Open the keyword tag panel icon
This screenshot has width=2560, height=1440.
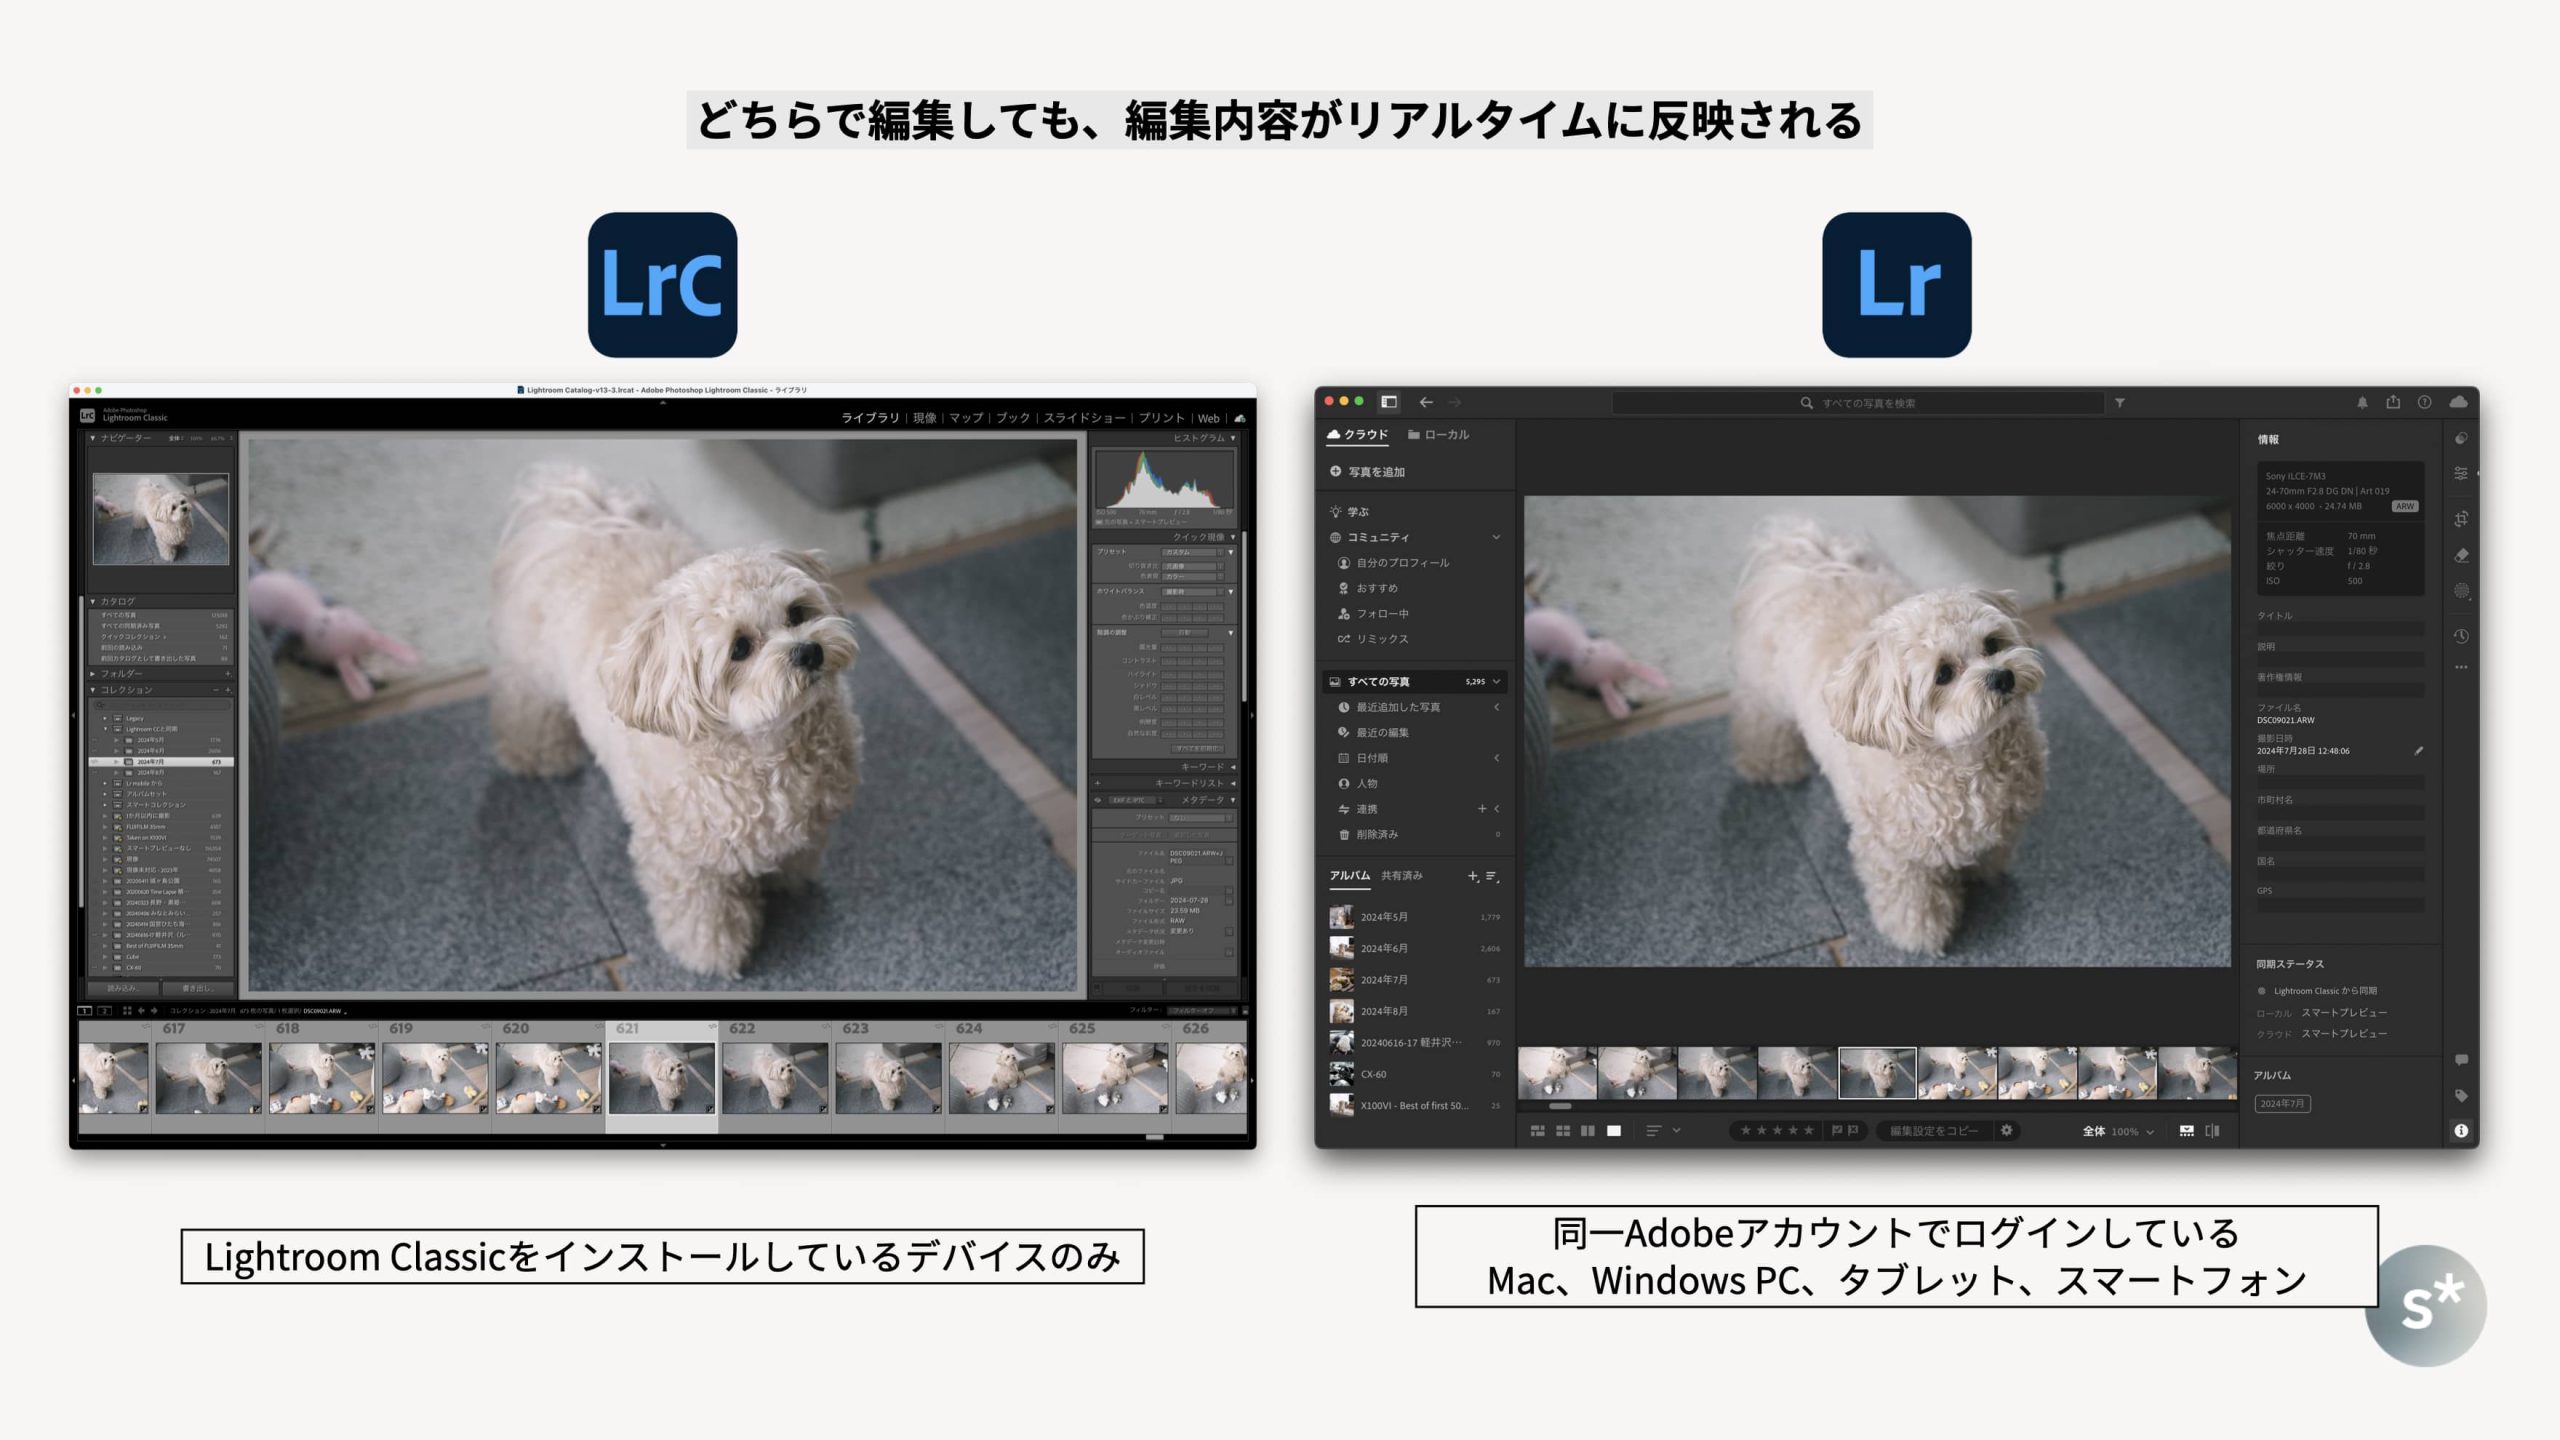coord(2461,1096)
